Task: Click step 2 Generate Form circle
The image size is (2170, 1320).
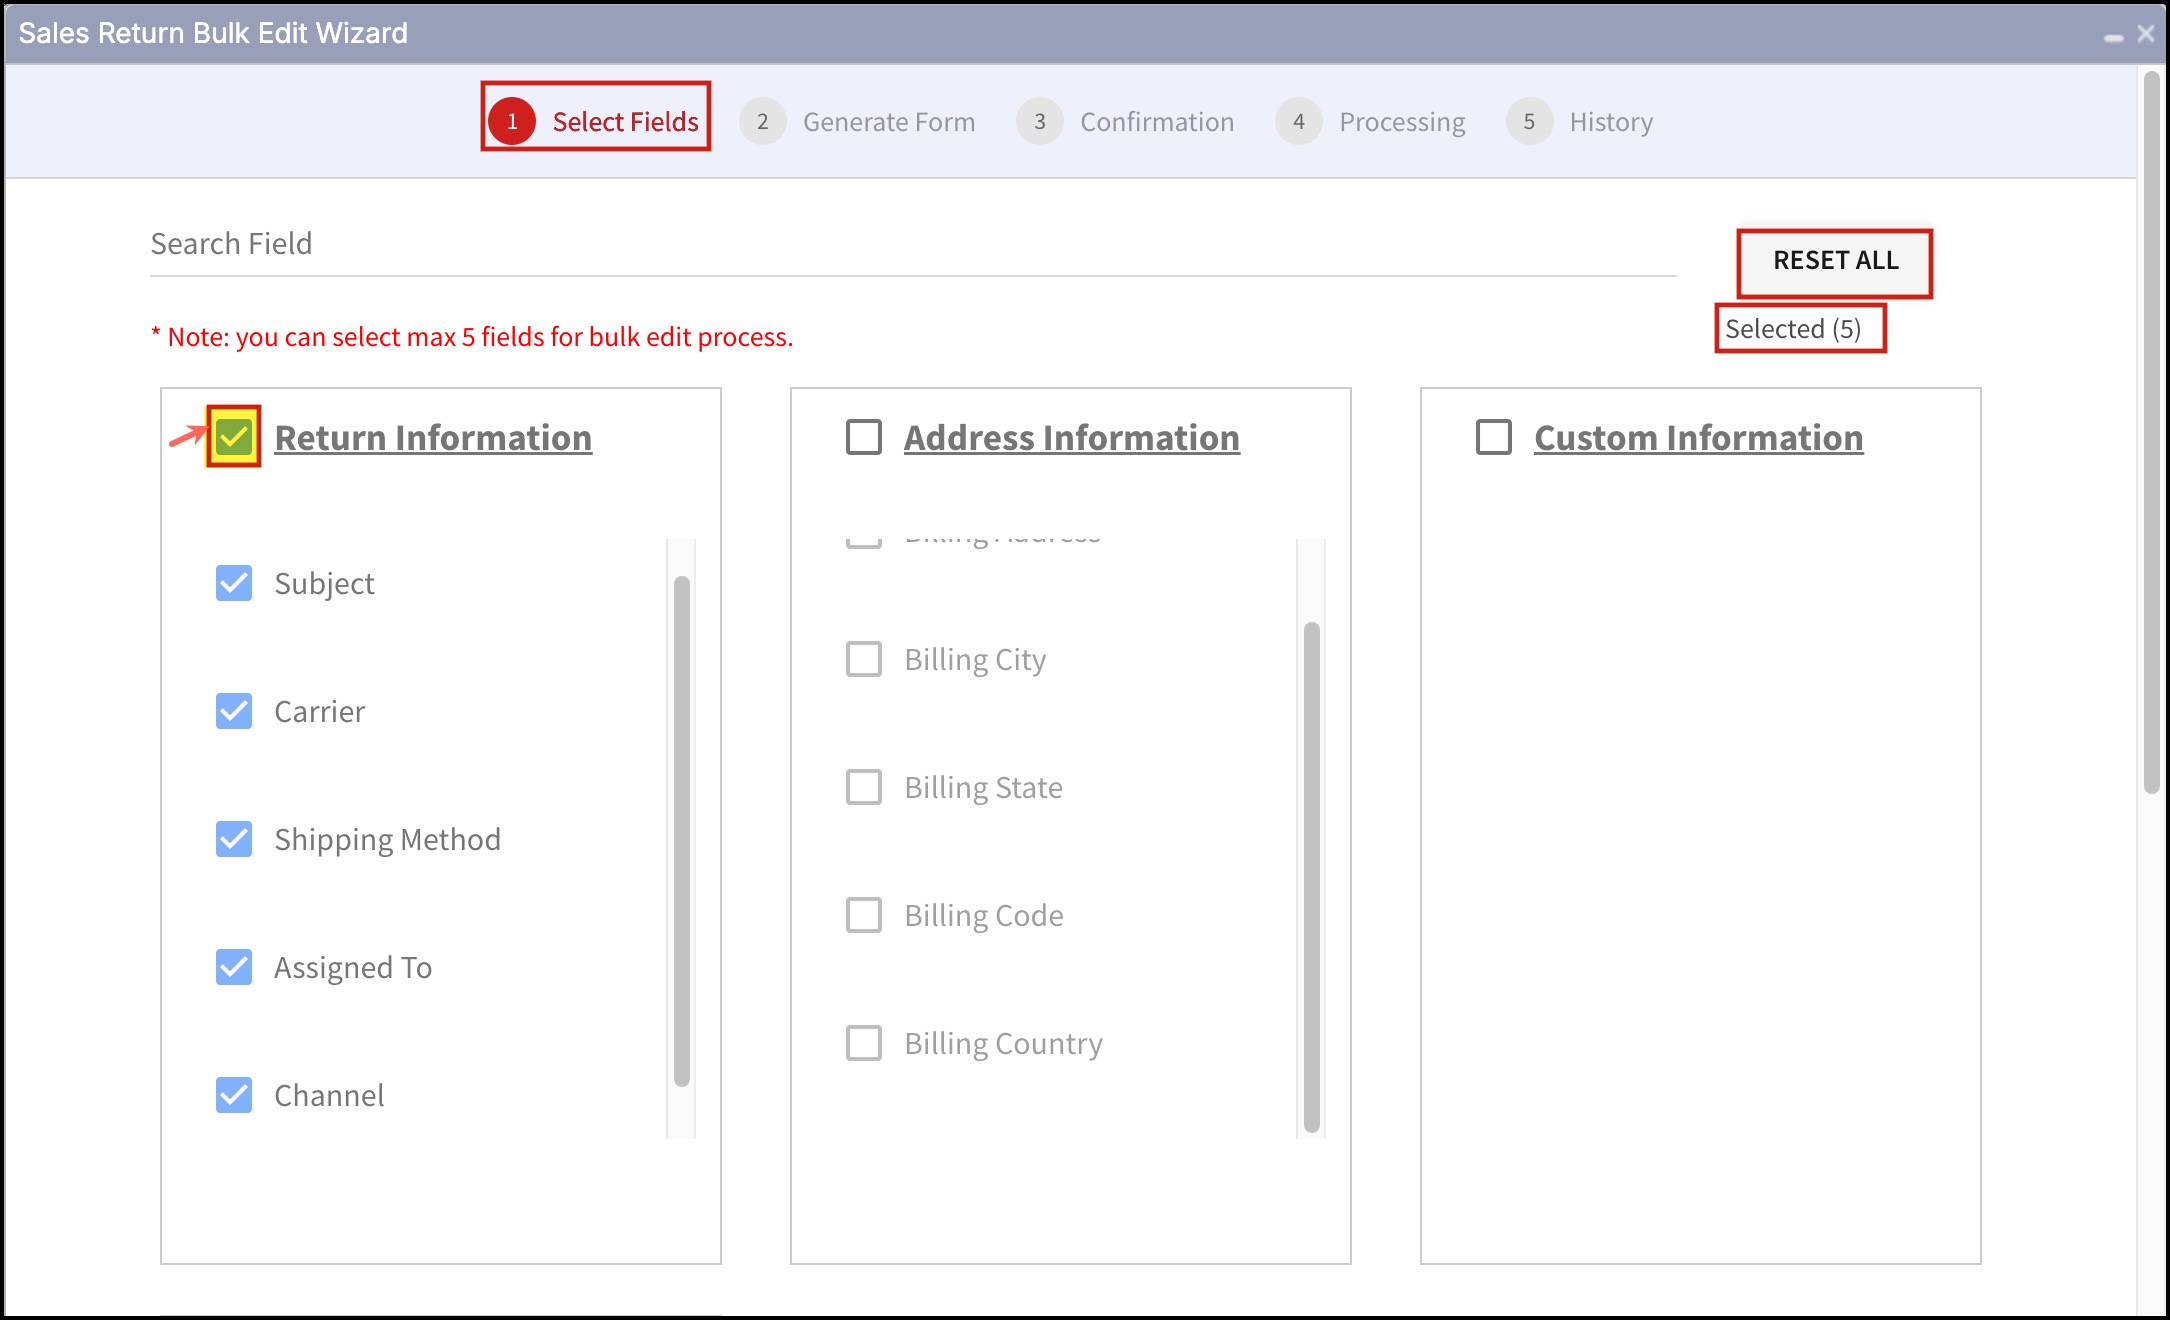Action: (x=762, y=121)
